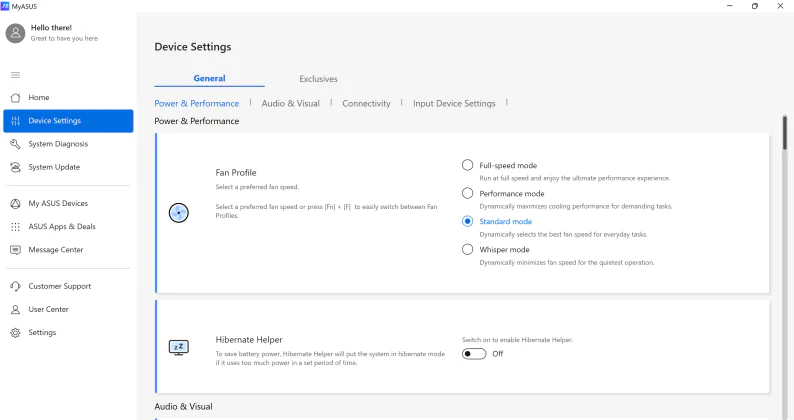Image resolution: width=794 pixels, height=420 pixels.
Task: Toggle the Hibernate Helper switch on
Action: pyautogui.click(x=474, y=354)
